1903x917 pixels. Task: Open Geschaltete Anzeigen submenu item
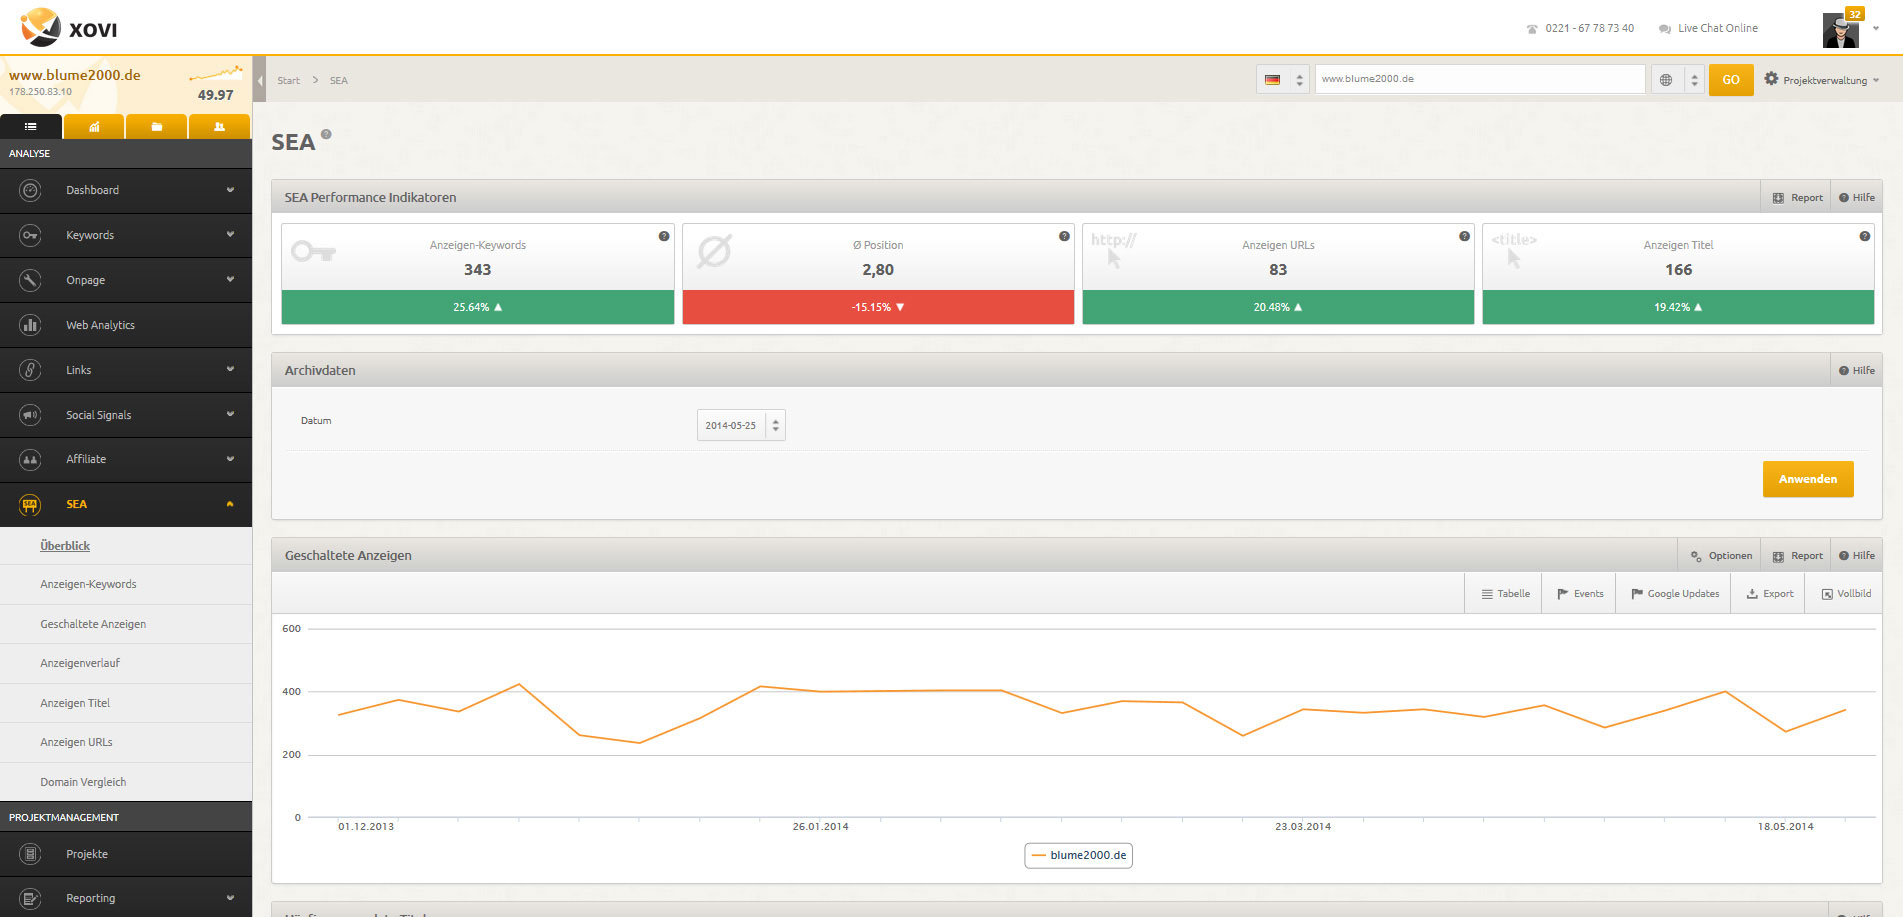coord(93,624)
